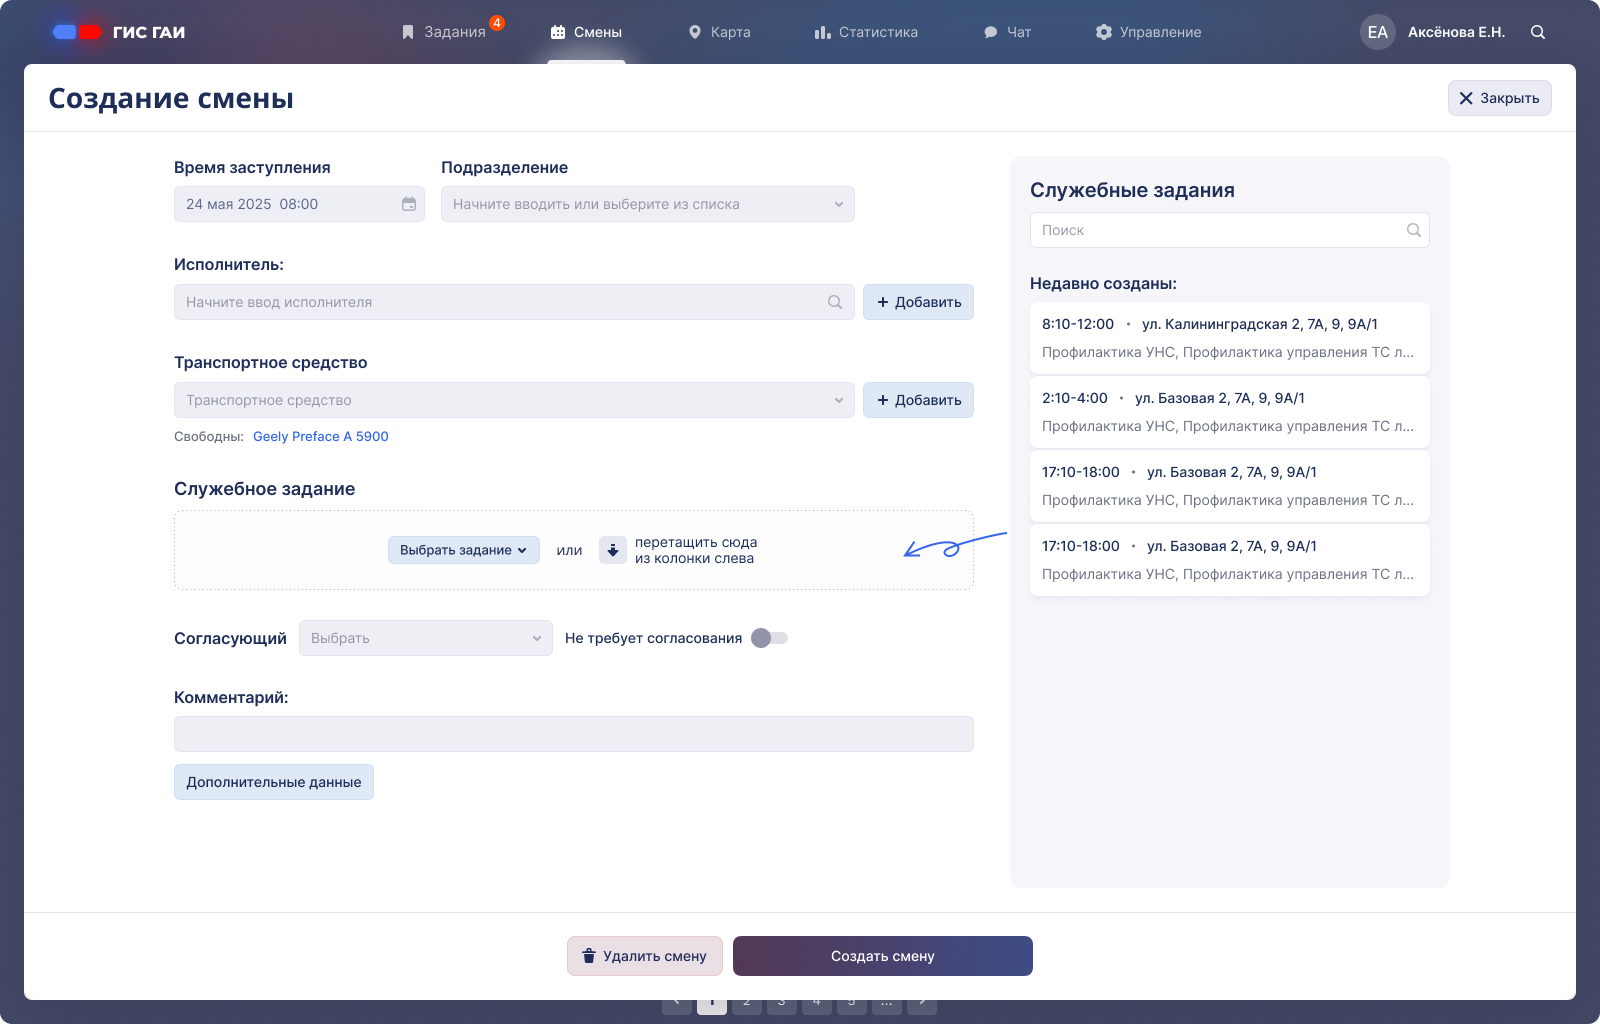Screen dimensions: 1600x1024
Task: Open the Управление gear menu item
Action: point(1148,32)
